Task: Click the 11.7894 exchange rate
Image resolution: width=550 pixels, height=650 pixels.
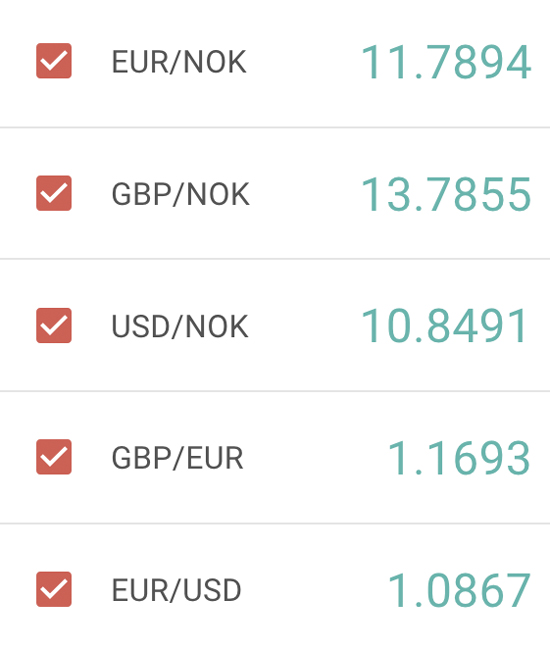Action: point(446,62)
